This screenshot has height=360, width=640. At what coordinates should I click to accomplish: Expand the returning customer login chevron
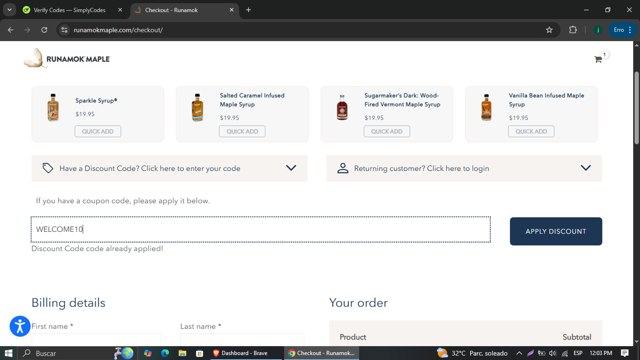tap(586, 168)
